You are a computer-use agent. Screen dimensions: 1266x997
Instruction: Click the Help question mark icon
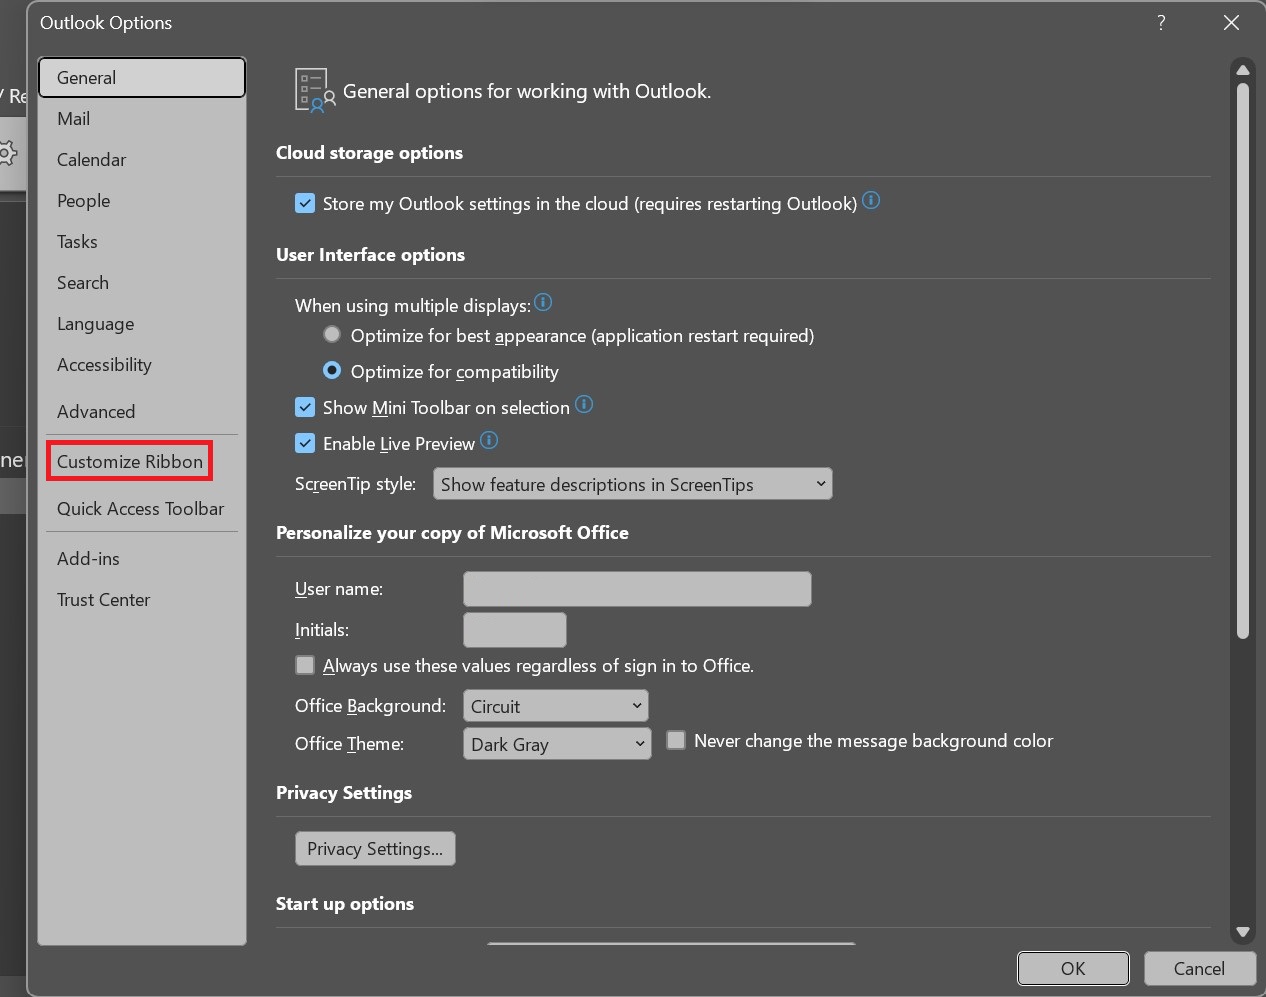coord(1161,23)
